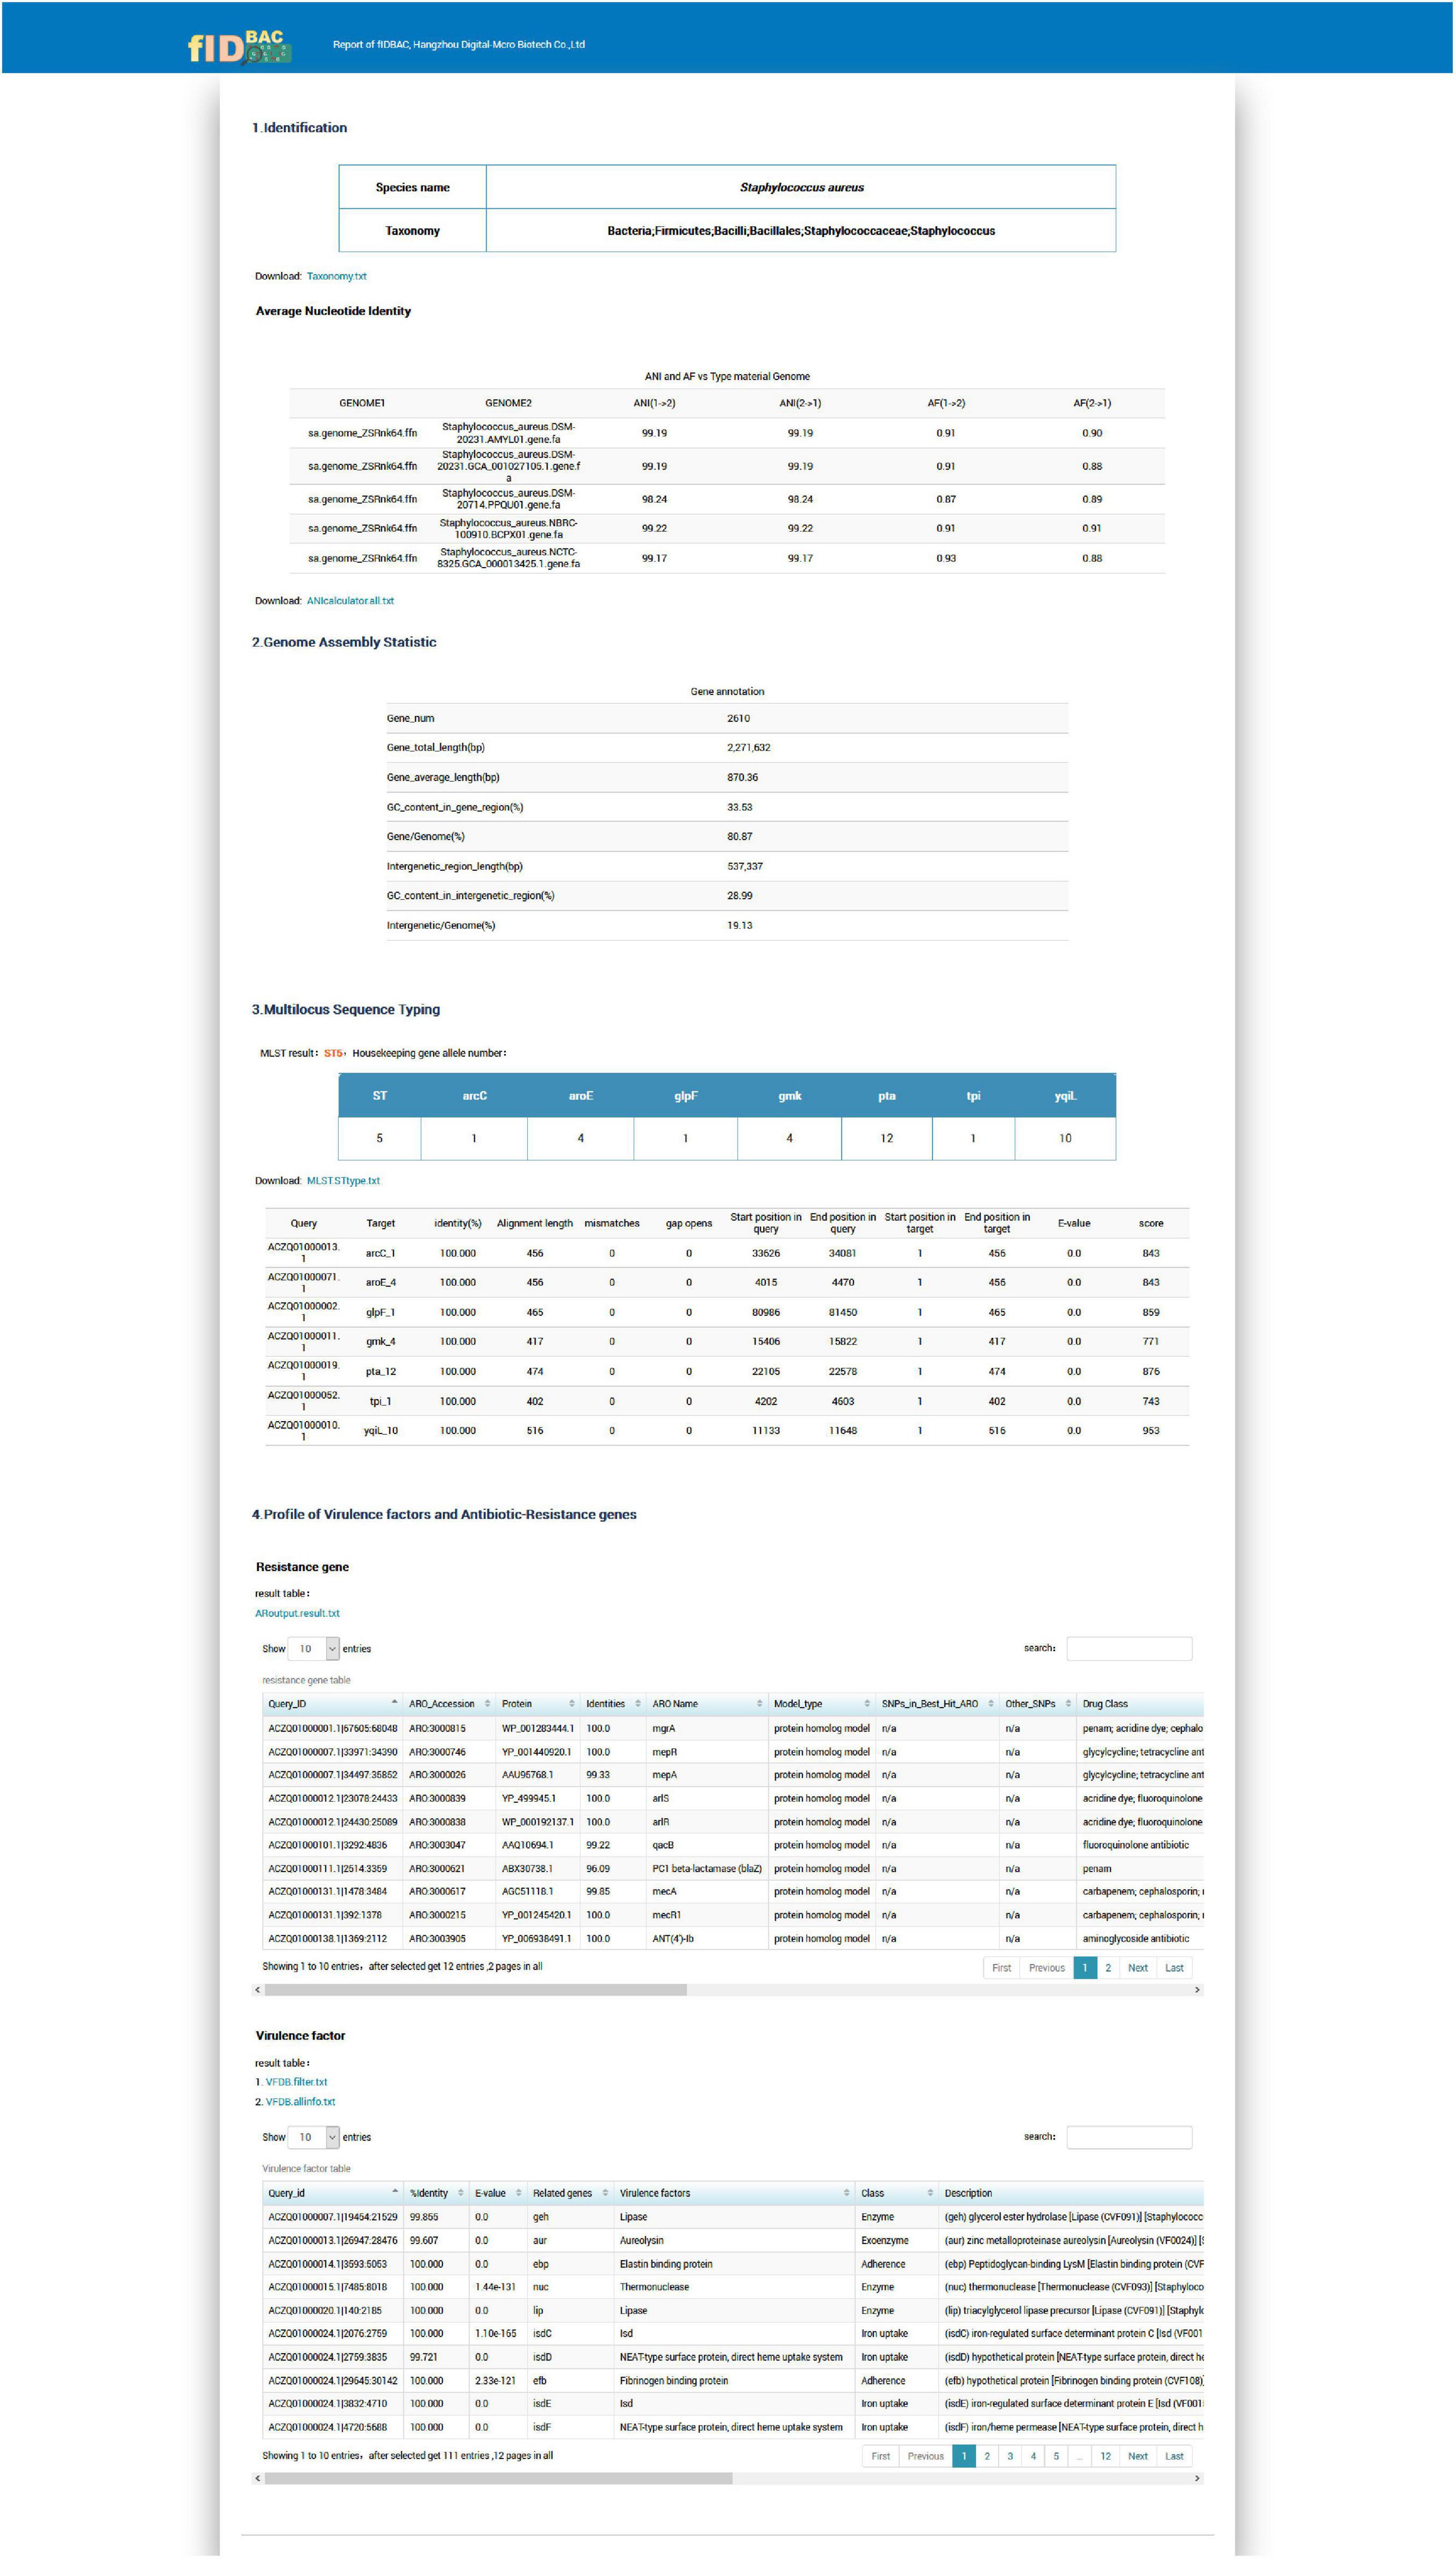This screenshot has height=2559, width=1456.
Task: Focus the virulence factor search field
Action: click(1129, 2137)
